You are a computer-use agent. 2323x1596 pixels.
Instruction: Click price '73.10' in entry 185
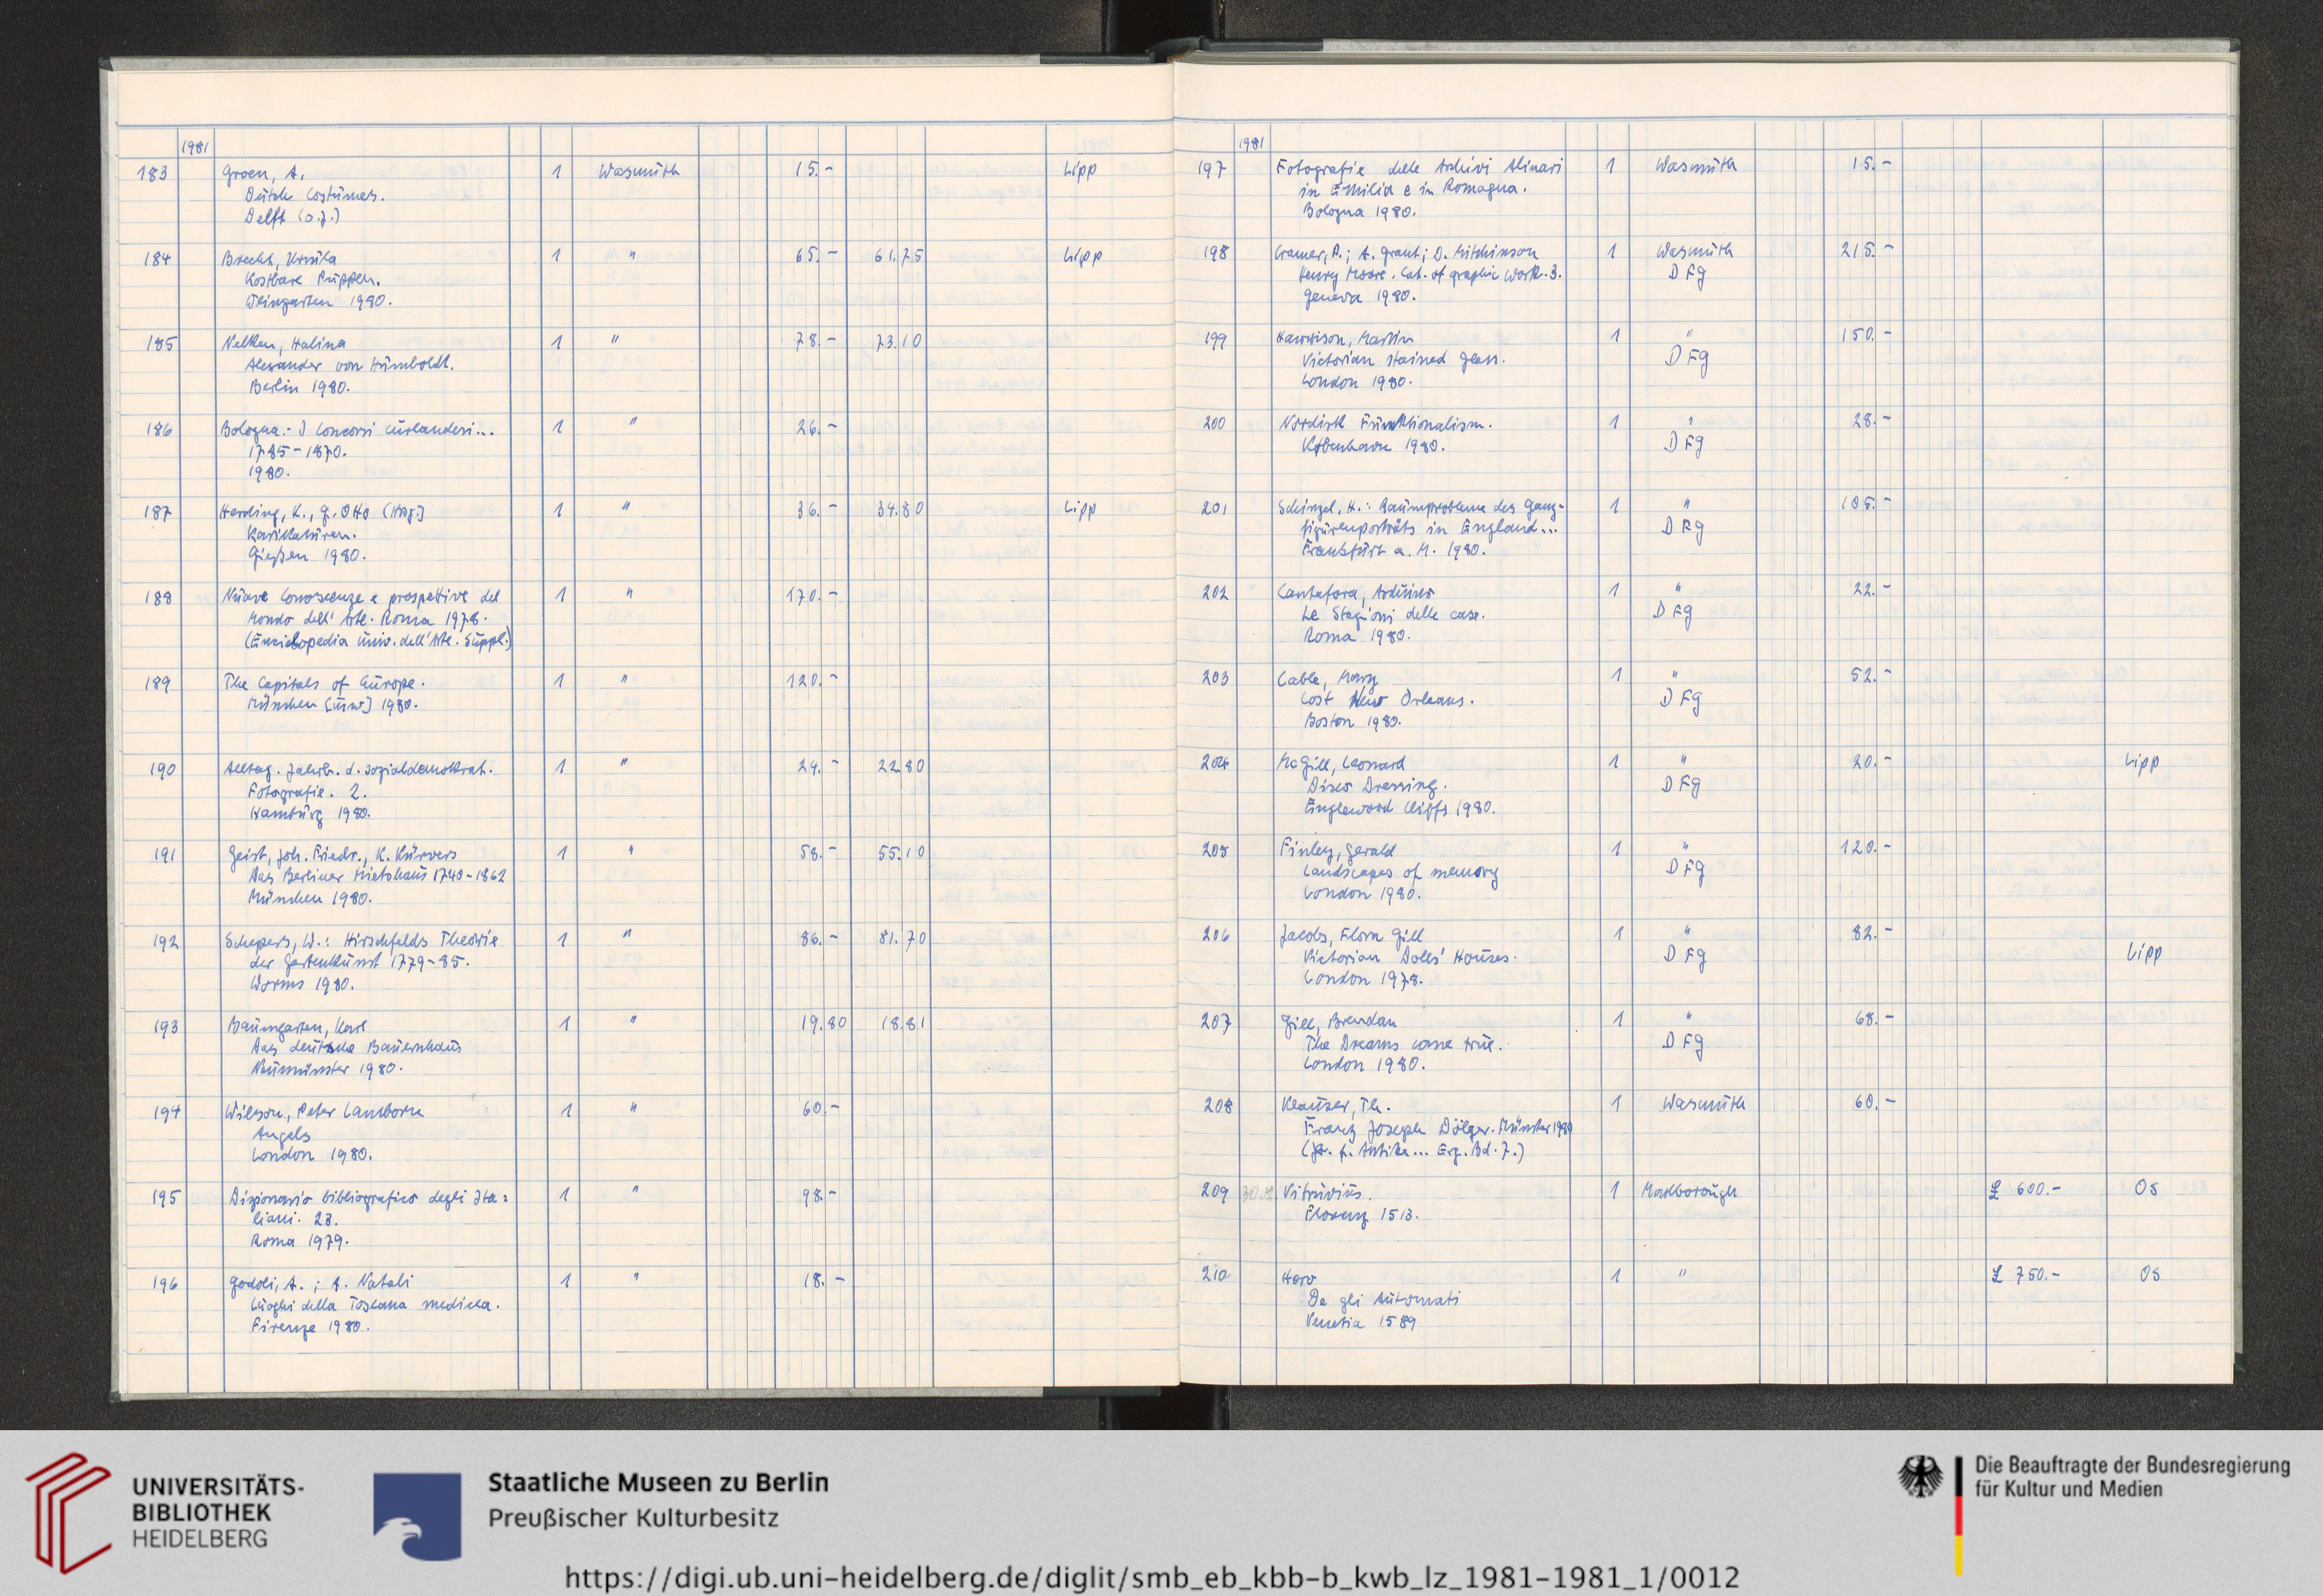coord(898,341)
